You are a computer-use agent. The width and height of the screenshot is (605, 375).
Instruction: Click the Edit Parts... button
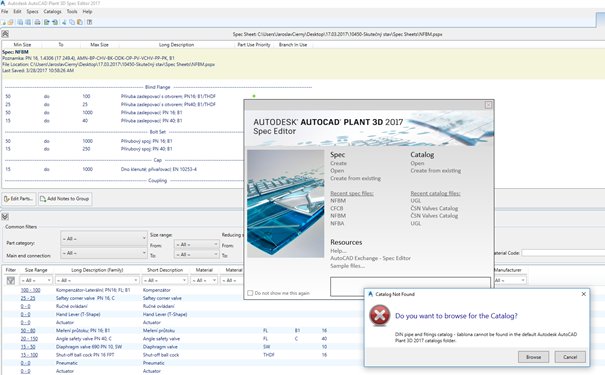point(19,199)
